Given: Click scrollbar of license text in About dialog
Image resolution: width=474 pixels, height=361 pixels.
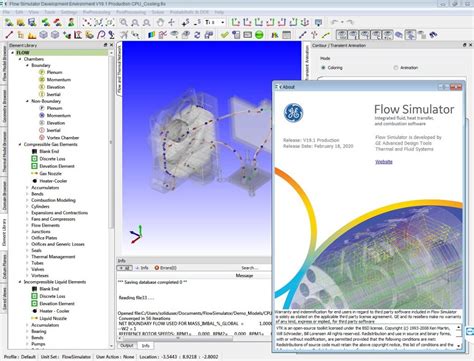Looking at the screenshot, I should (459, 337).
